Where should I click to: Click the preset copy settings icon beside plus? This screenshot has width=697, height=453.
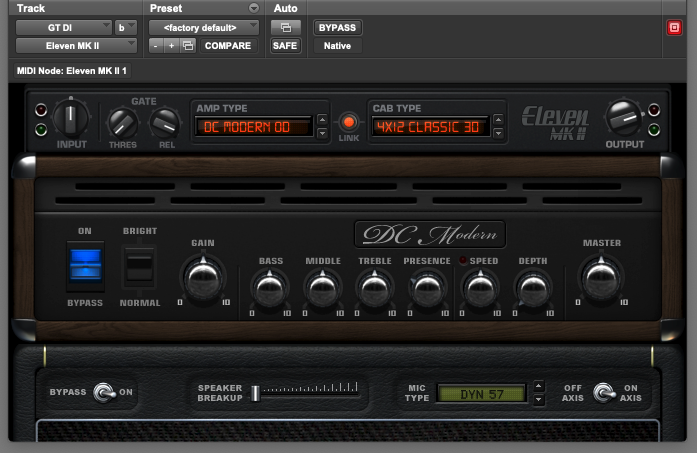188,46
